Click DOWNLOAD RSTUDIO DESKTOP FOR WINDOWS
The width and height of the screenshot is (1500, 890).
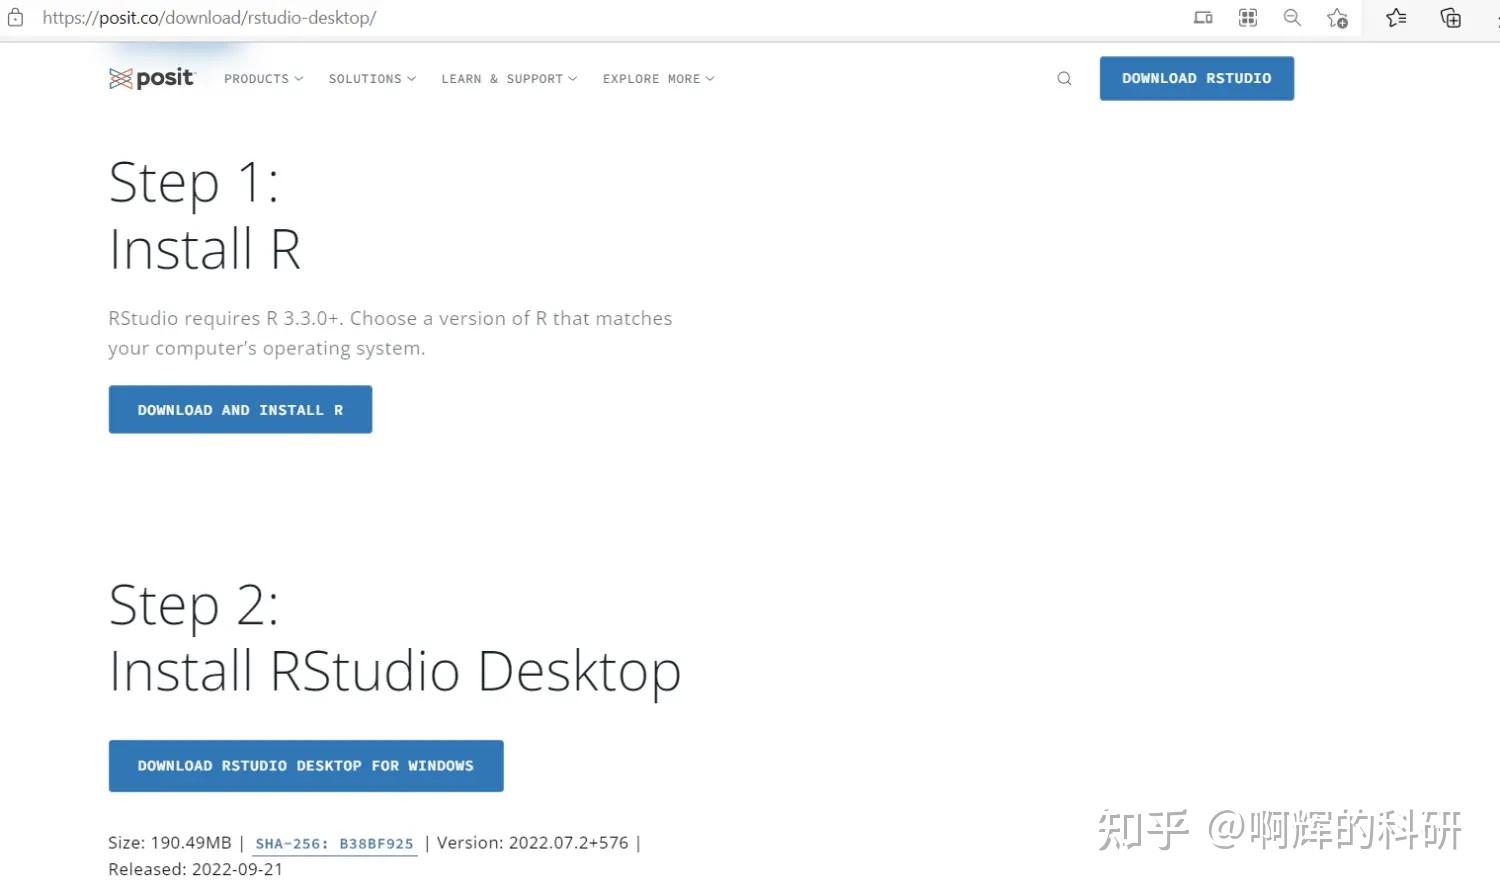click(305, 765)
